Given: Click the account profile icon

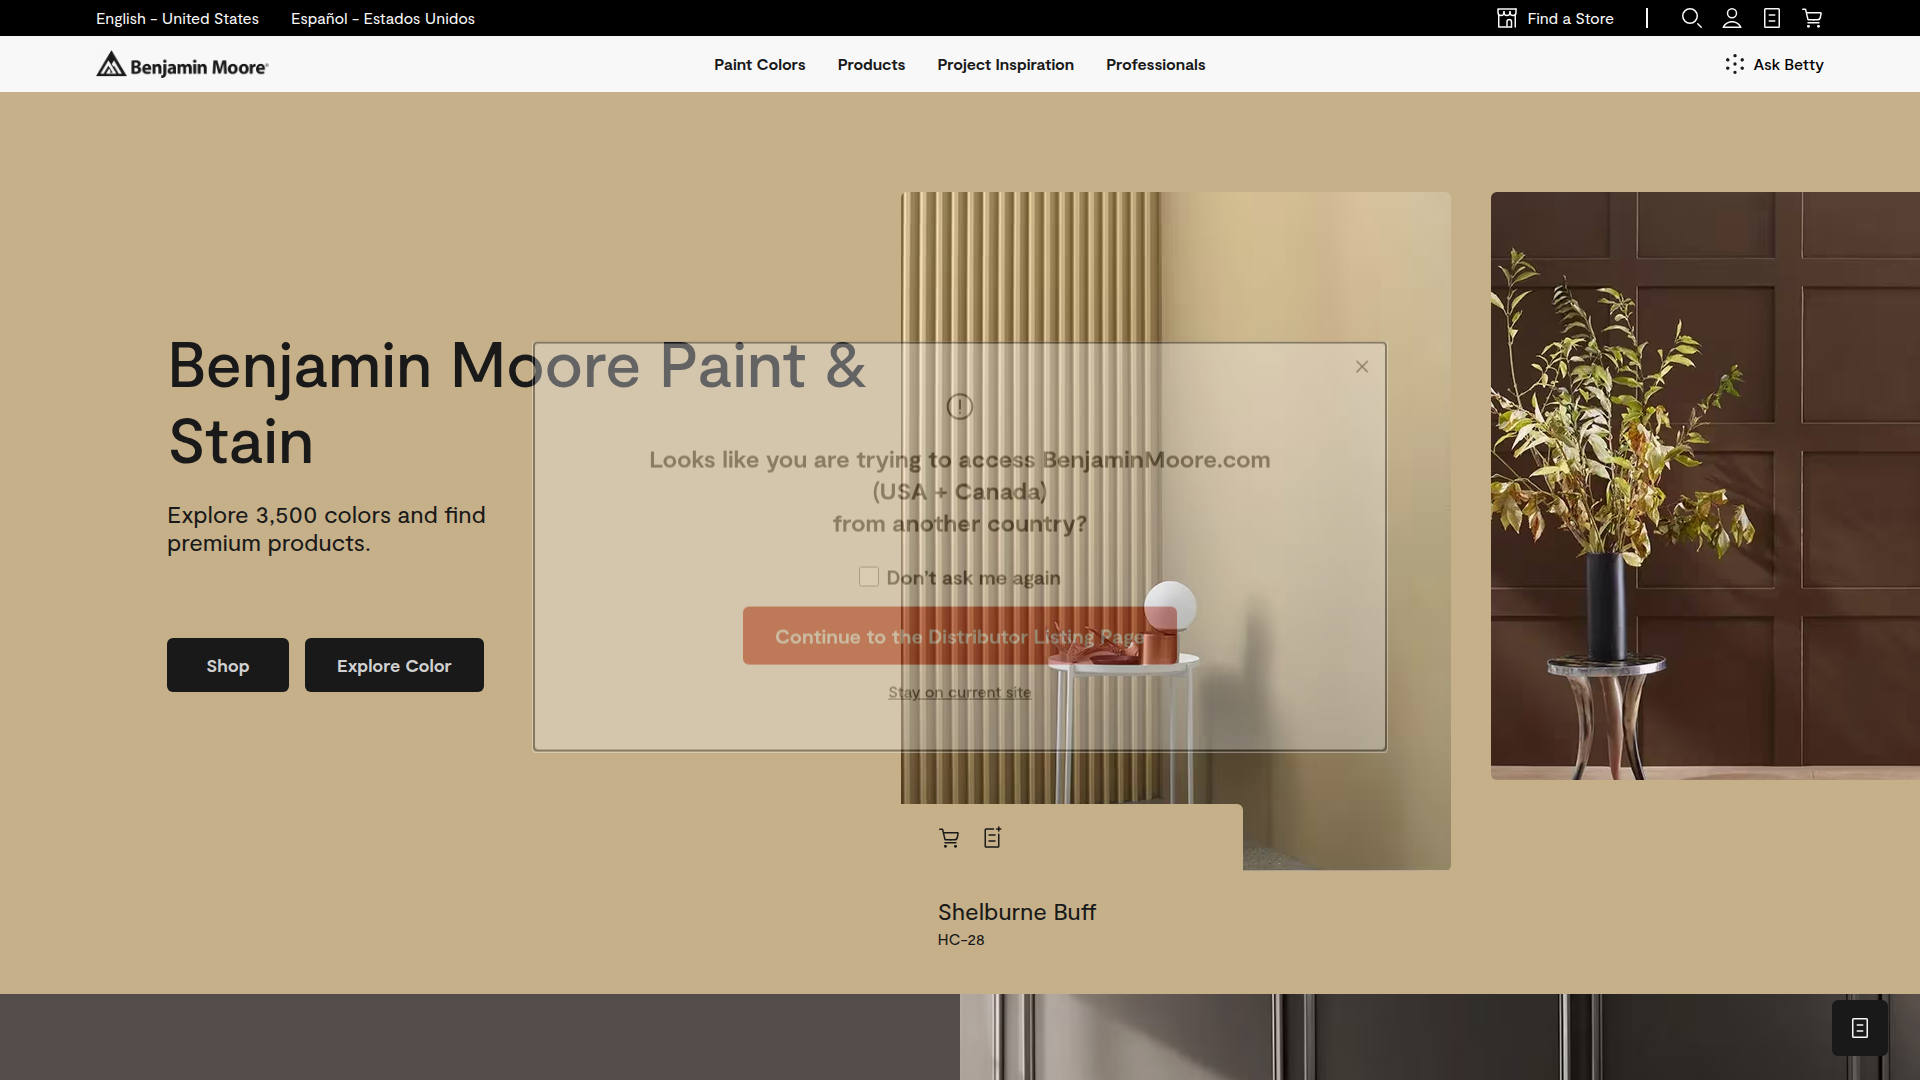Looking at the screenshot, I should tap(1732, 18).
